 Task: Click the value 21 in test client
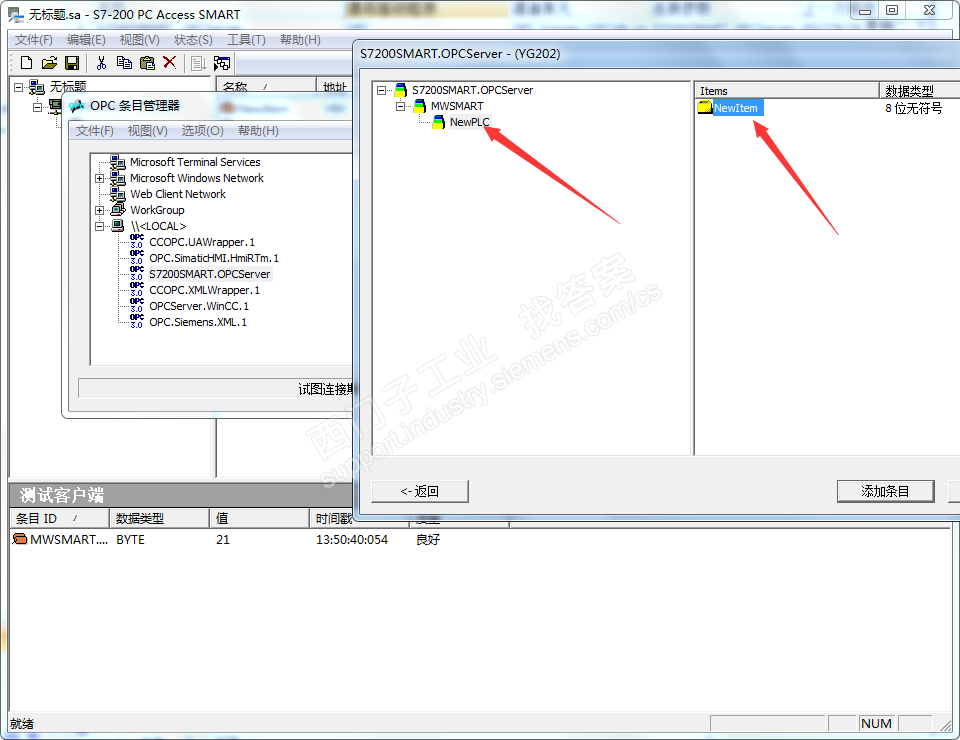click(x=223, y=540)
